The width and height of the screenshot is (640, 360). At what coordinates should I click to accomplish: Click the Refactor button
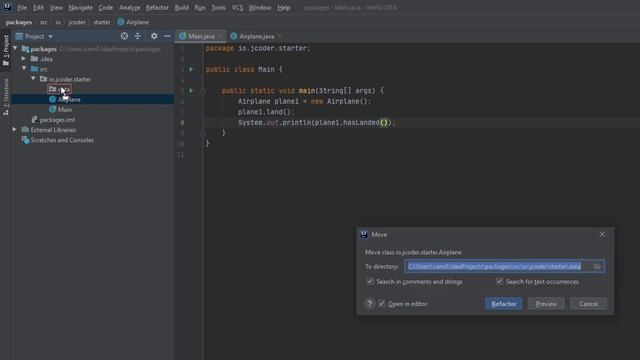[x=503, y=304]
